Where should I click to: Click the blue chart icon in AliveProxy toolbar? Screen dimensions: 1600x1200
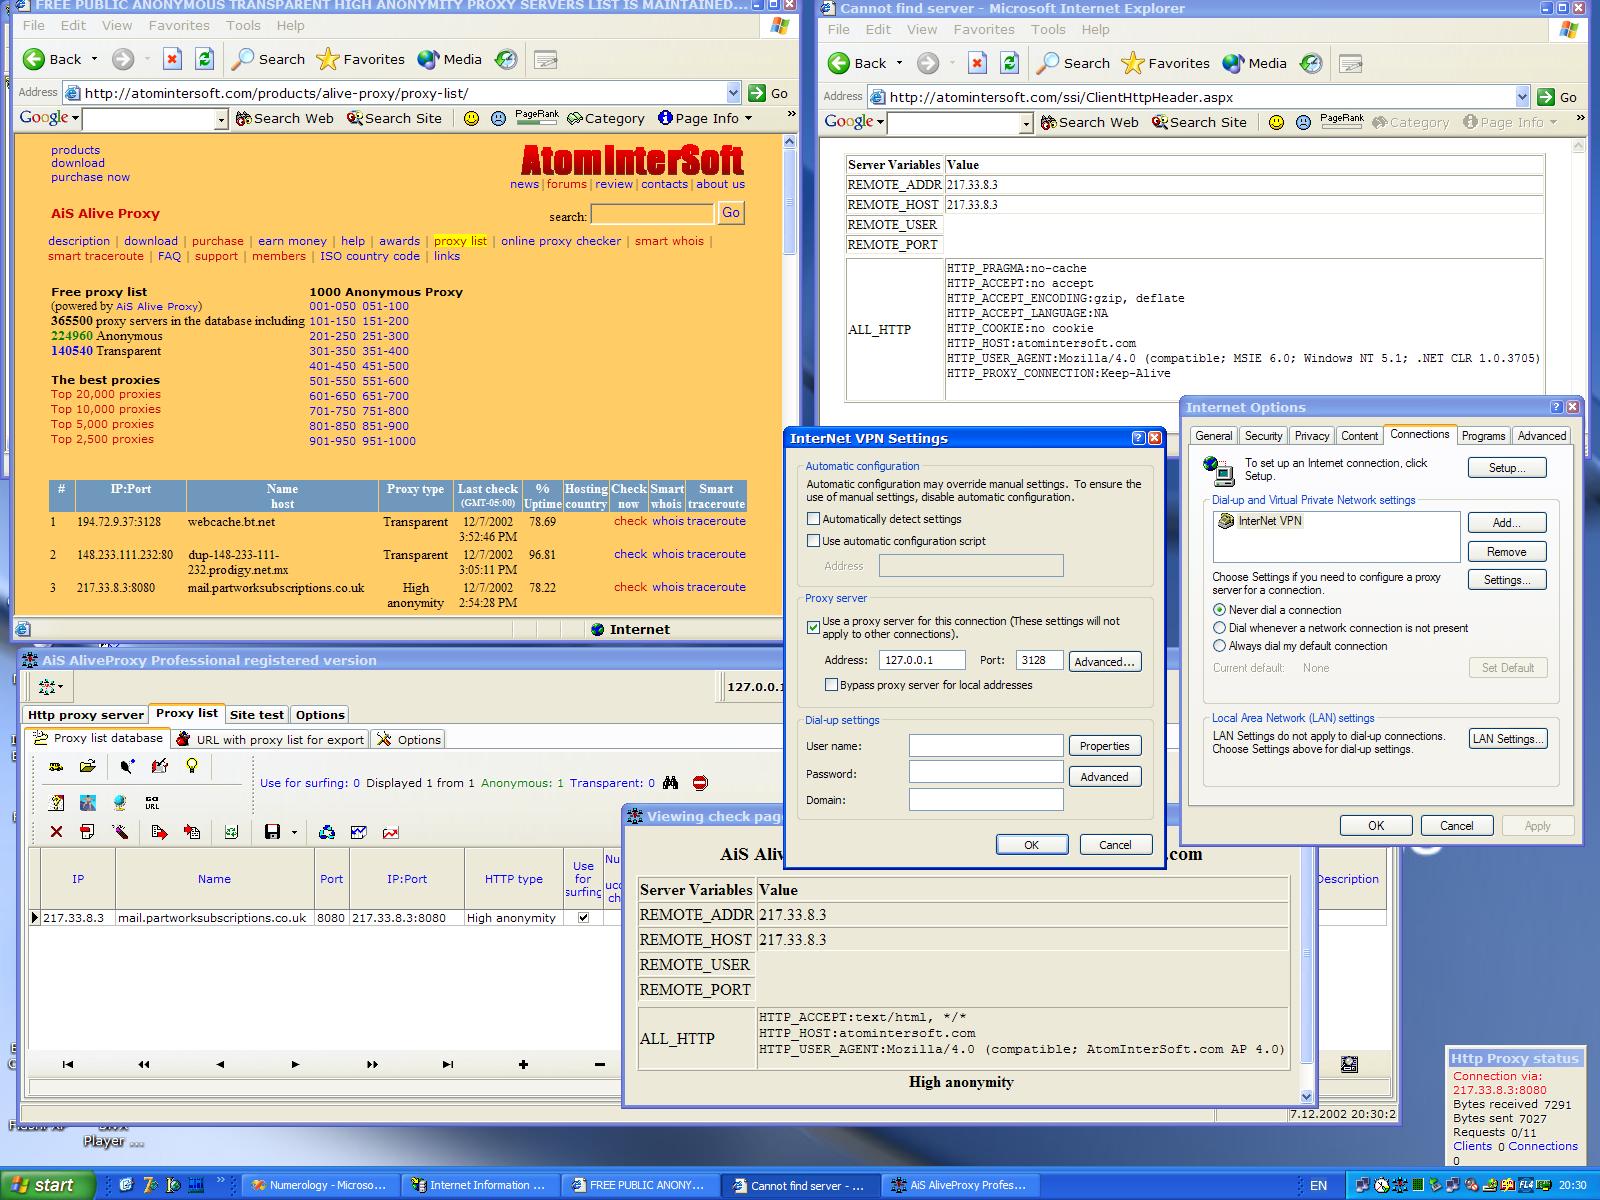coord(359,832)
